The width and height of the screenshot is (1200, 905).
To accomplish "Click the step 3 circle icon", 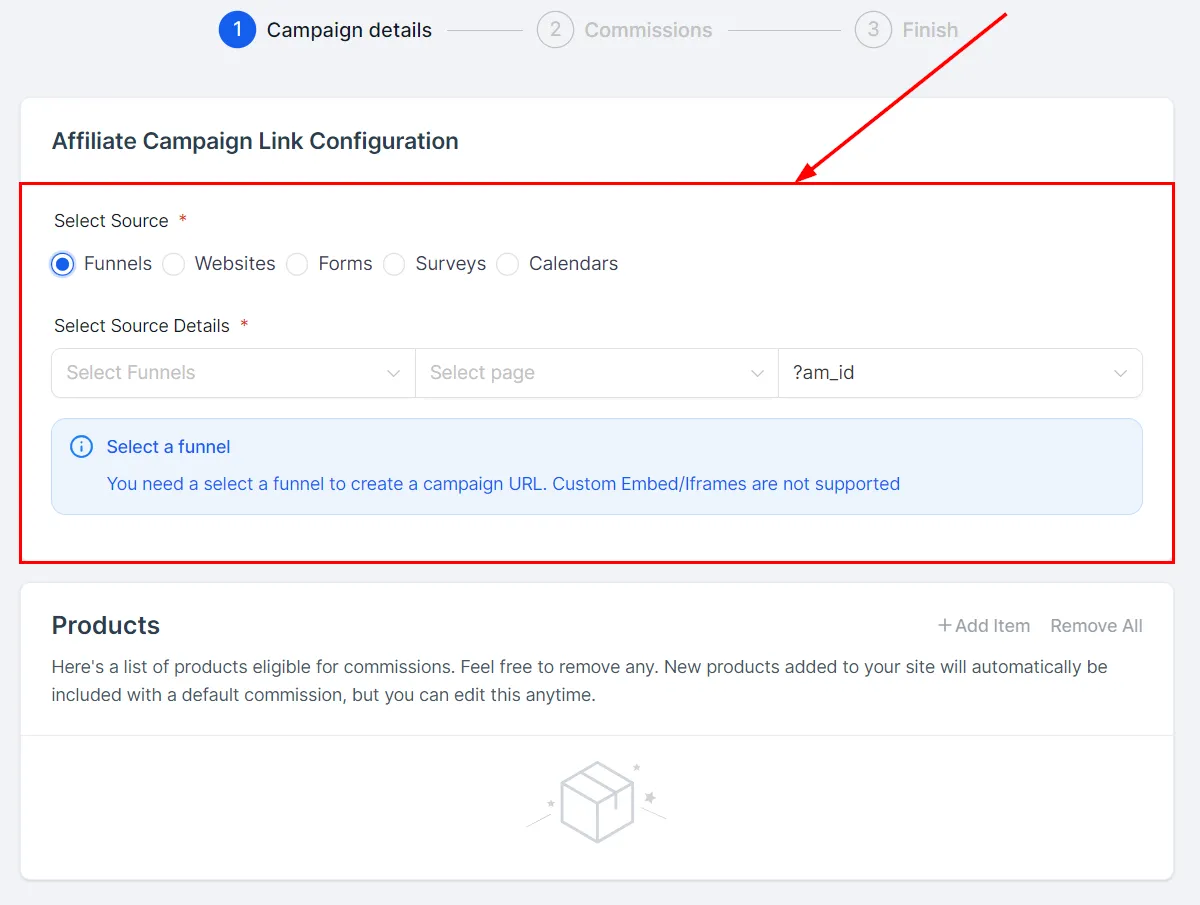I will tap(873, 30).
